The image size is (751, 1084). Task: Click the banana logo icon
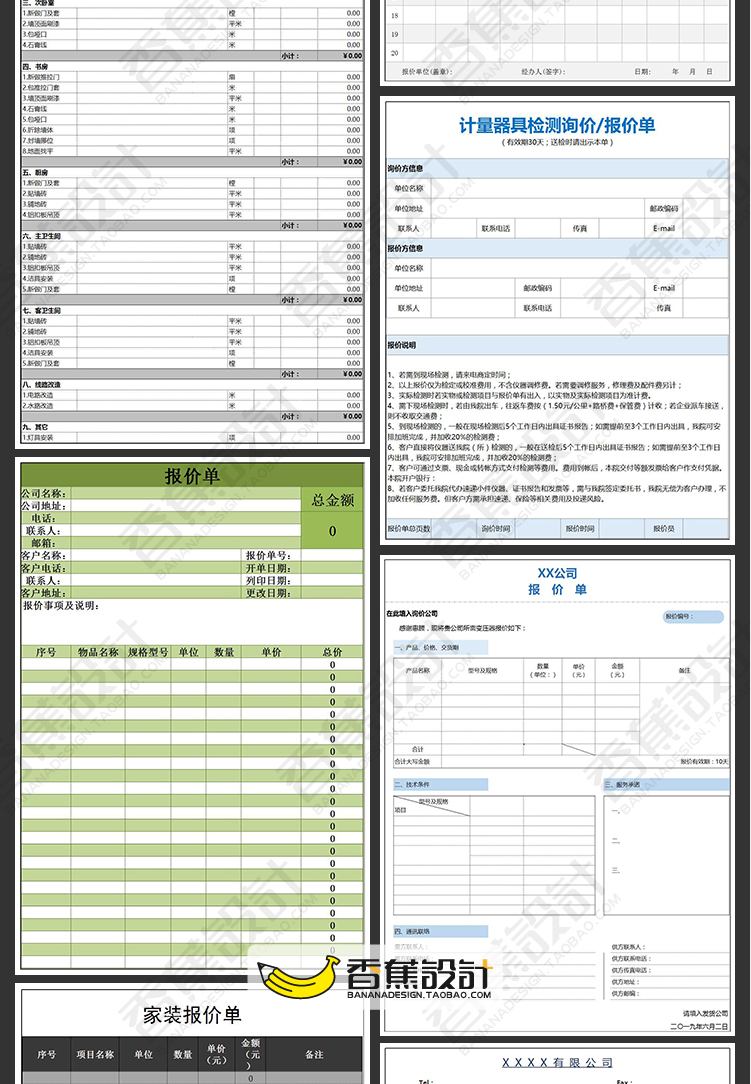click(x=299, y=977)
